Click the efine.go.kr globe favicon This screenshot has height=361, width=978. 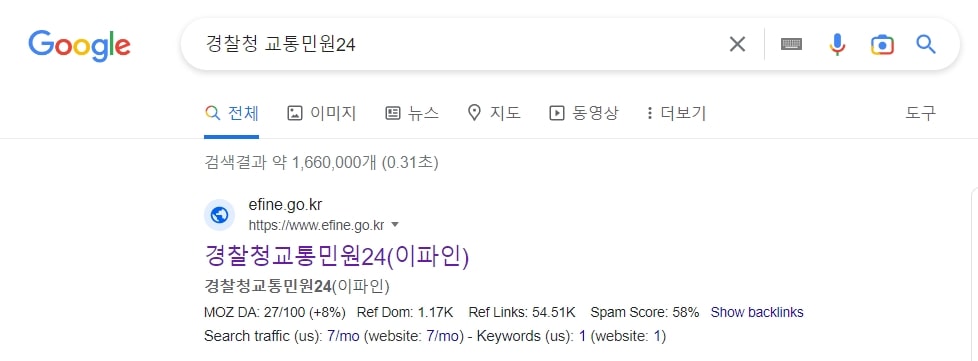coord(220,215)
